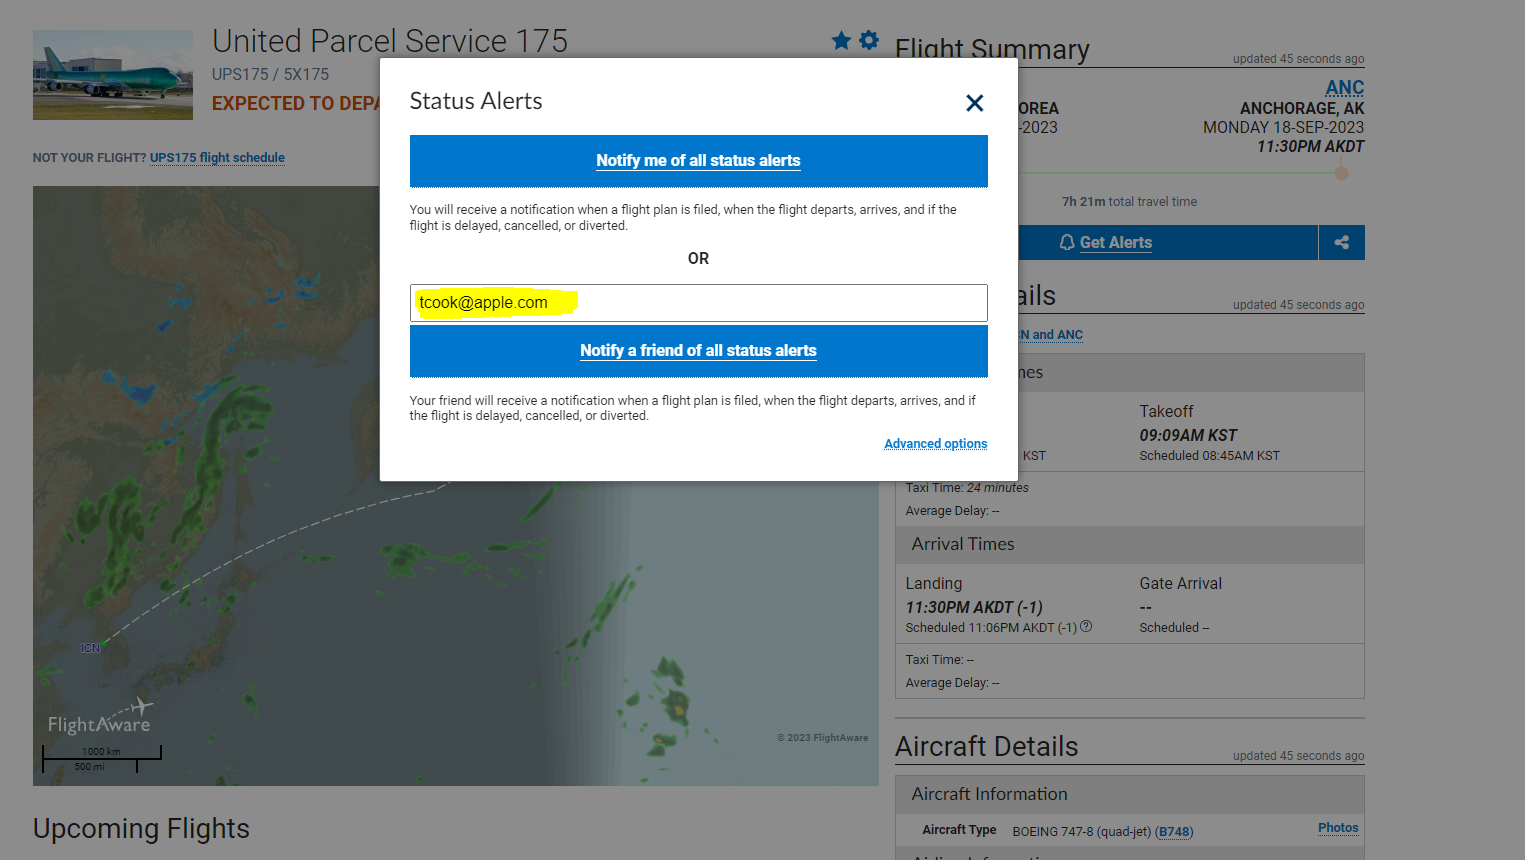Screen dimensions: 1525x860
Task: Click the B748 aircraft type link
Action: coord(1174,832)
